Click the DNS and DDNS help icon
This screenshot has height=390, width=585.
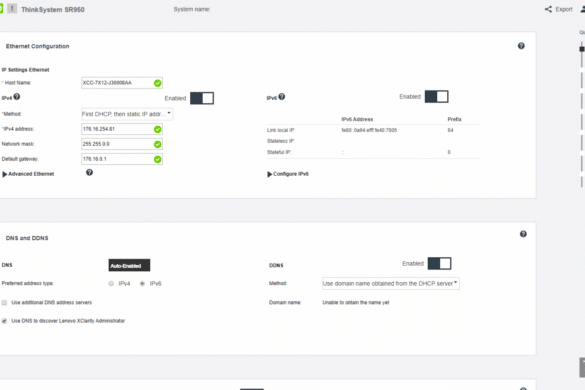(x=523, y=234)
